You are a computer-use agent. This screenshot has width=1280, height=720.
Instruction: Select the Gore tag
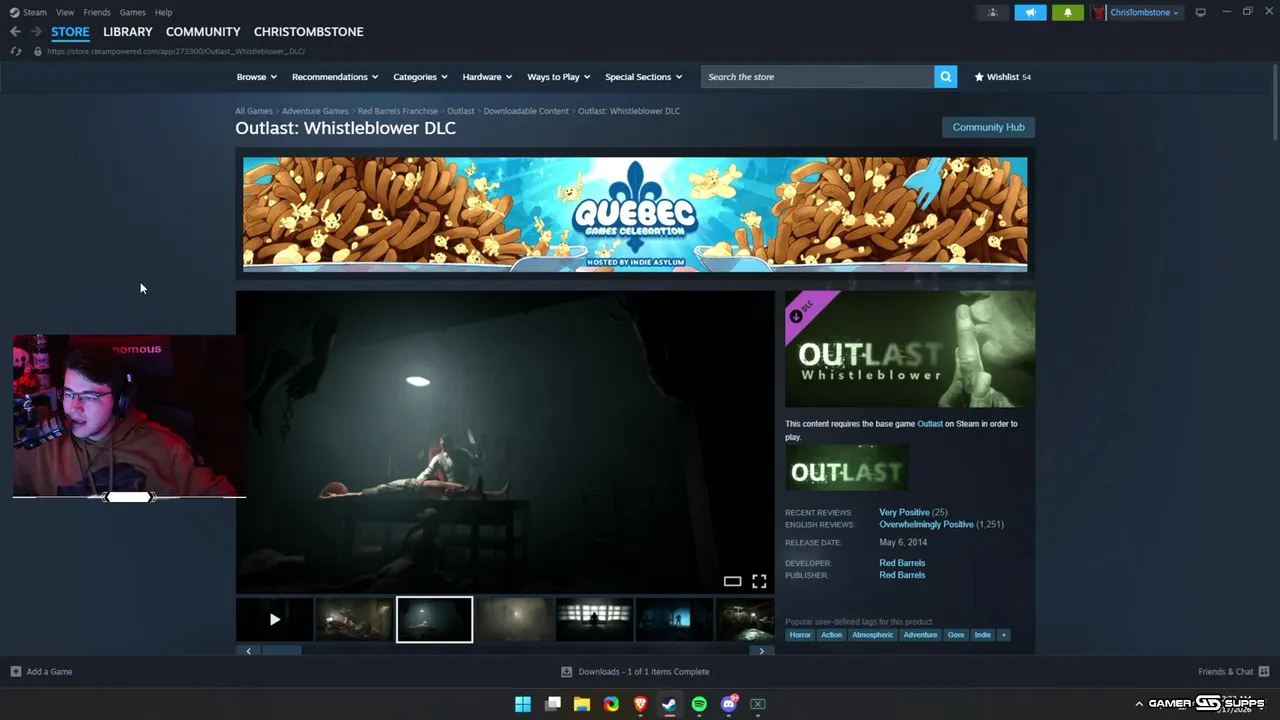[956, 635]
